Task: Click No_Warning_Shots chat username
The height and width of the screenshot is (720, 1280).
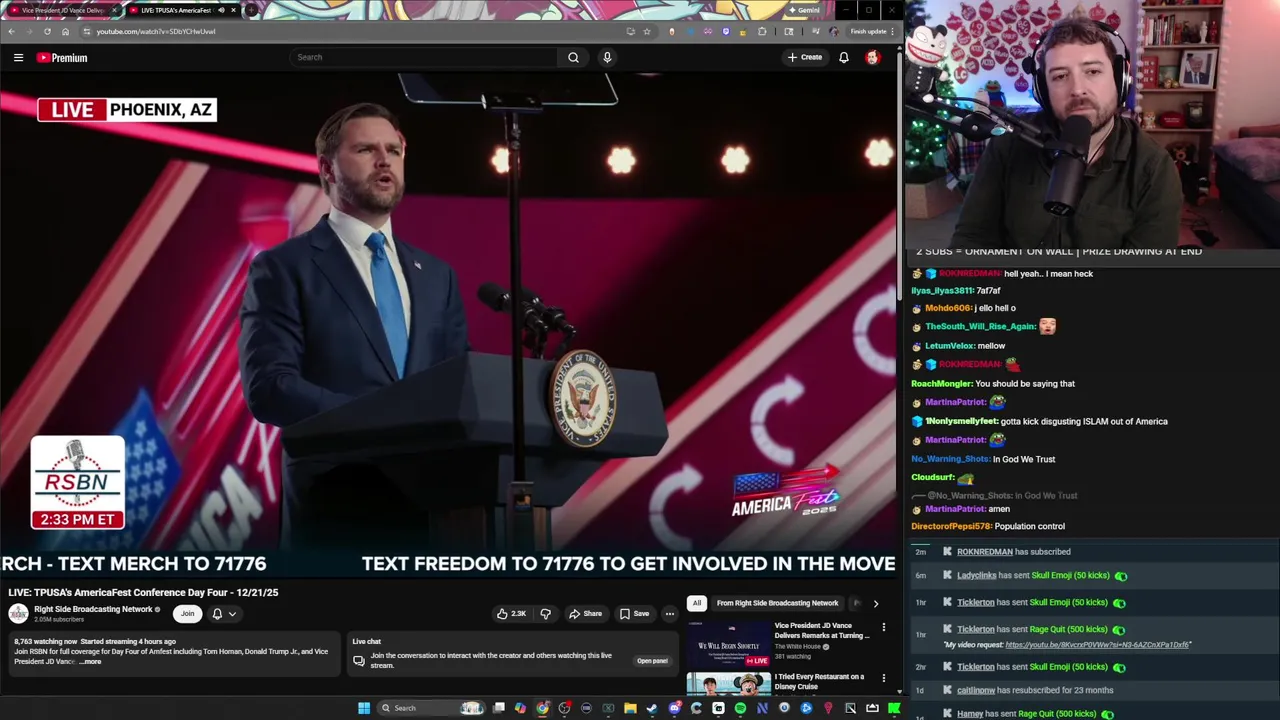Action: tap(950, 459)
